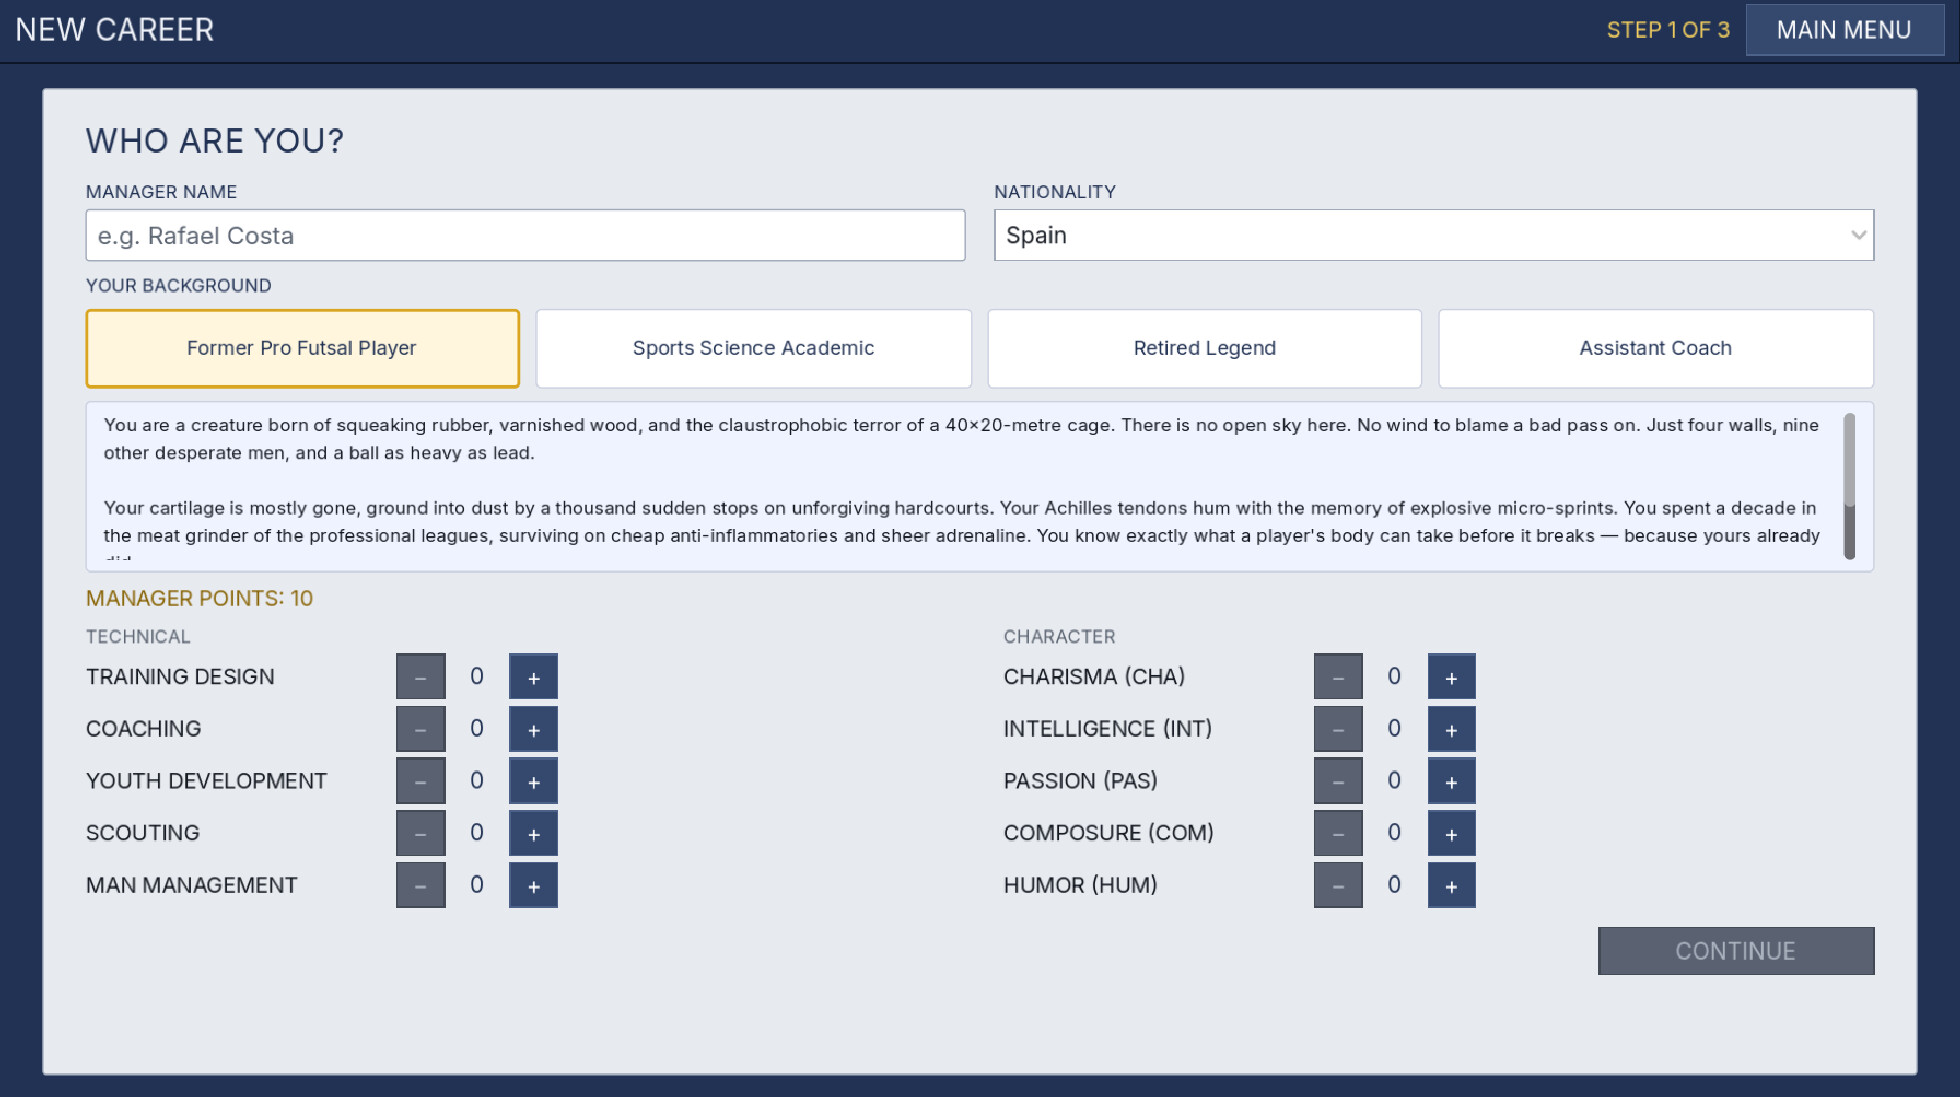The image size is (1960, 1097).
Task: Decrease Training Design with minus button
Action: (420, 677)
